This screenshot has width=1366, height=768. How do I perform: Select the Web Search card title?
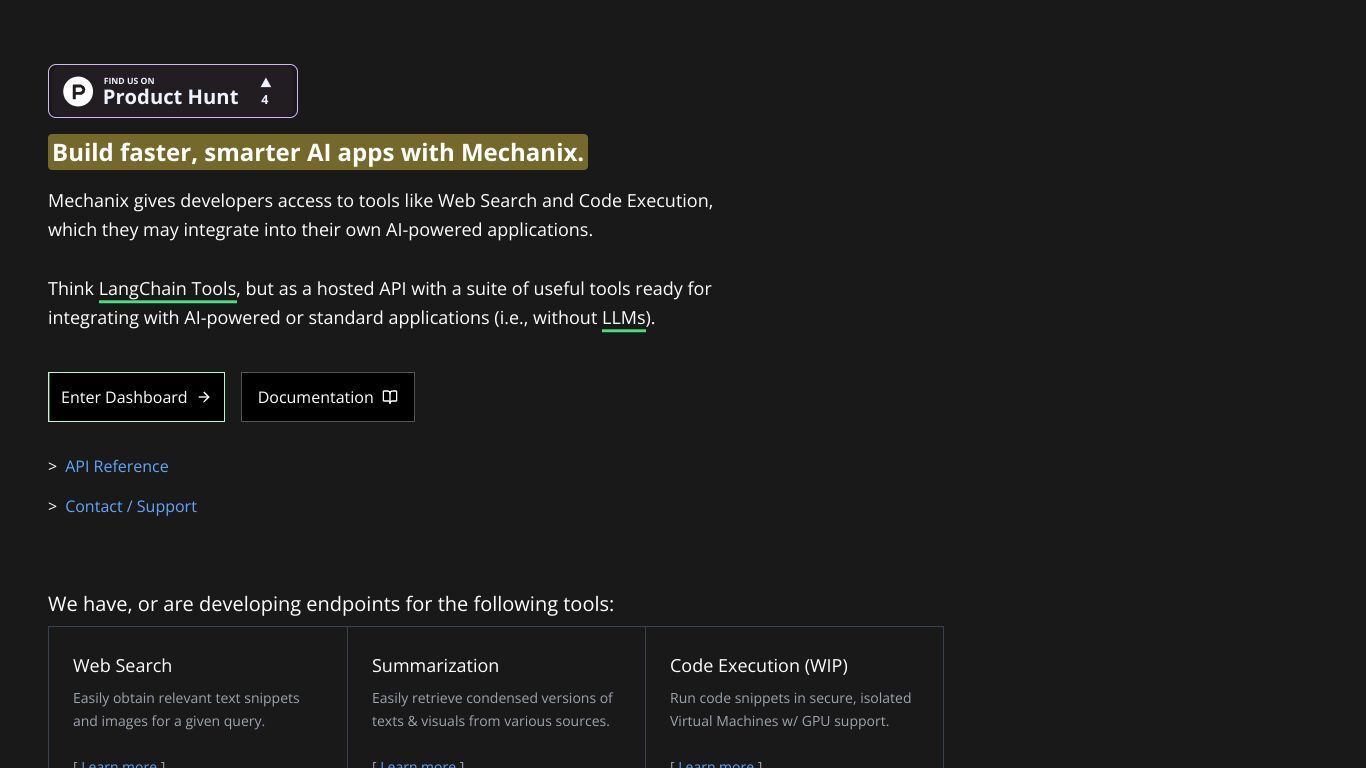(x=122, y=666)
